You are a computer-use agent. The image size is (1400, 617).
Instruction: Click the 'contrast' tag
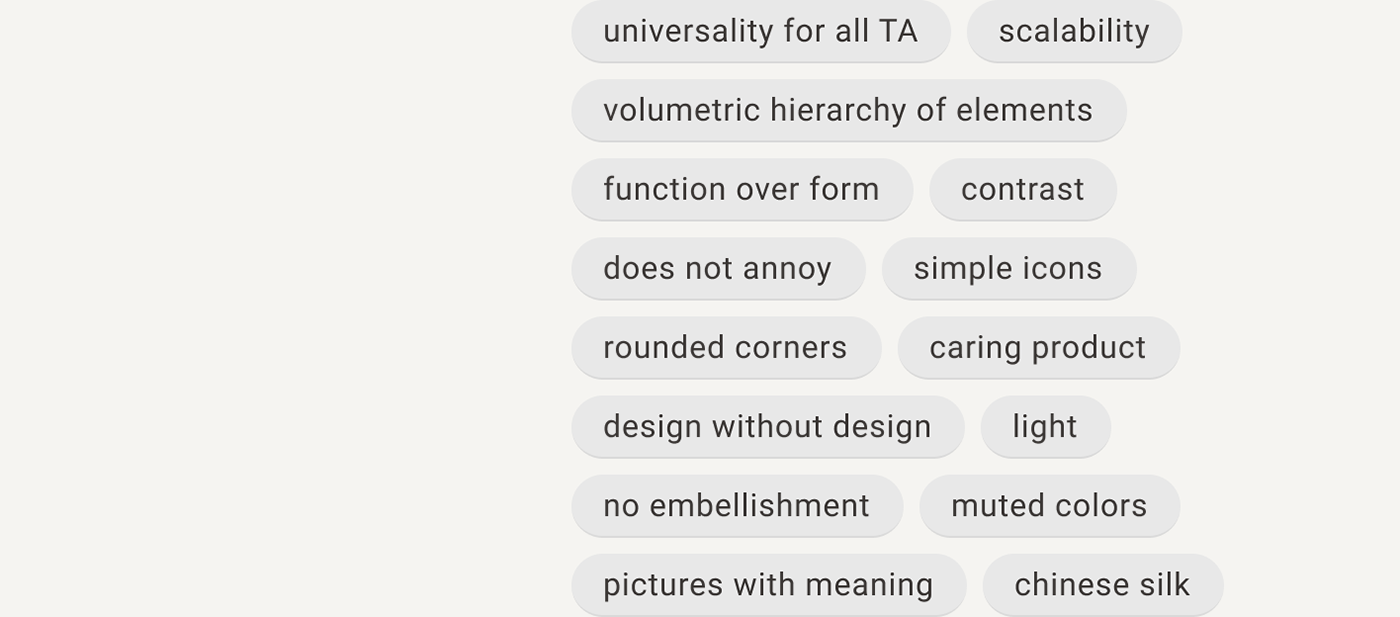[1022, 189]
